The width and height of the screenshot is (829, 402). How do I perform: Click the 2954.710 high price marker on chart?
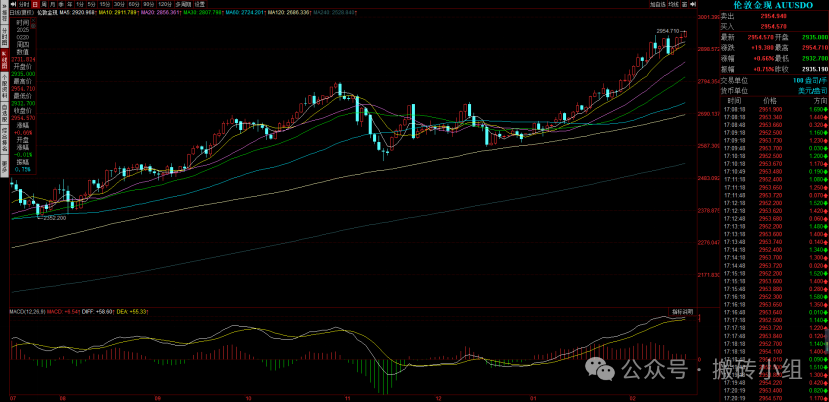(x=667, y=31)
